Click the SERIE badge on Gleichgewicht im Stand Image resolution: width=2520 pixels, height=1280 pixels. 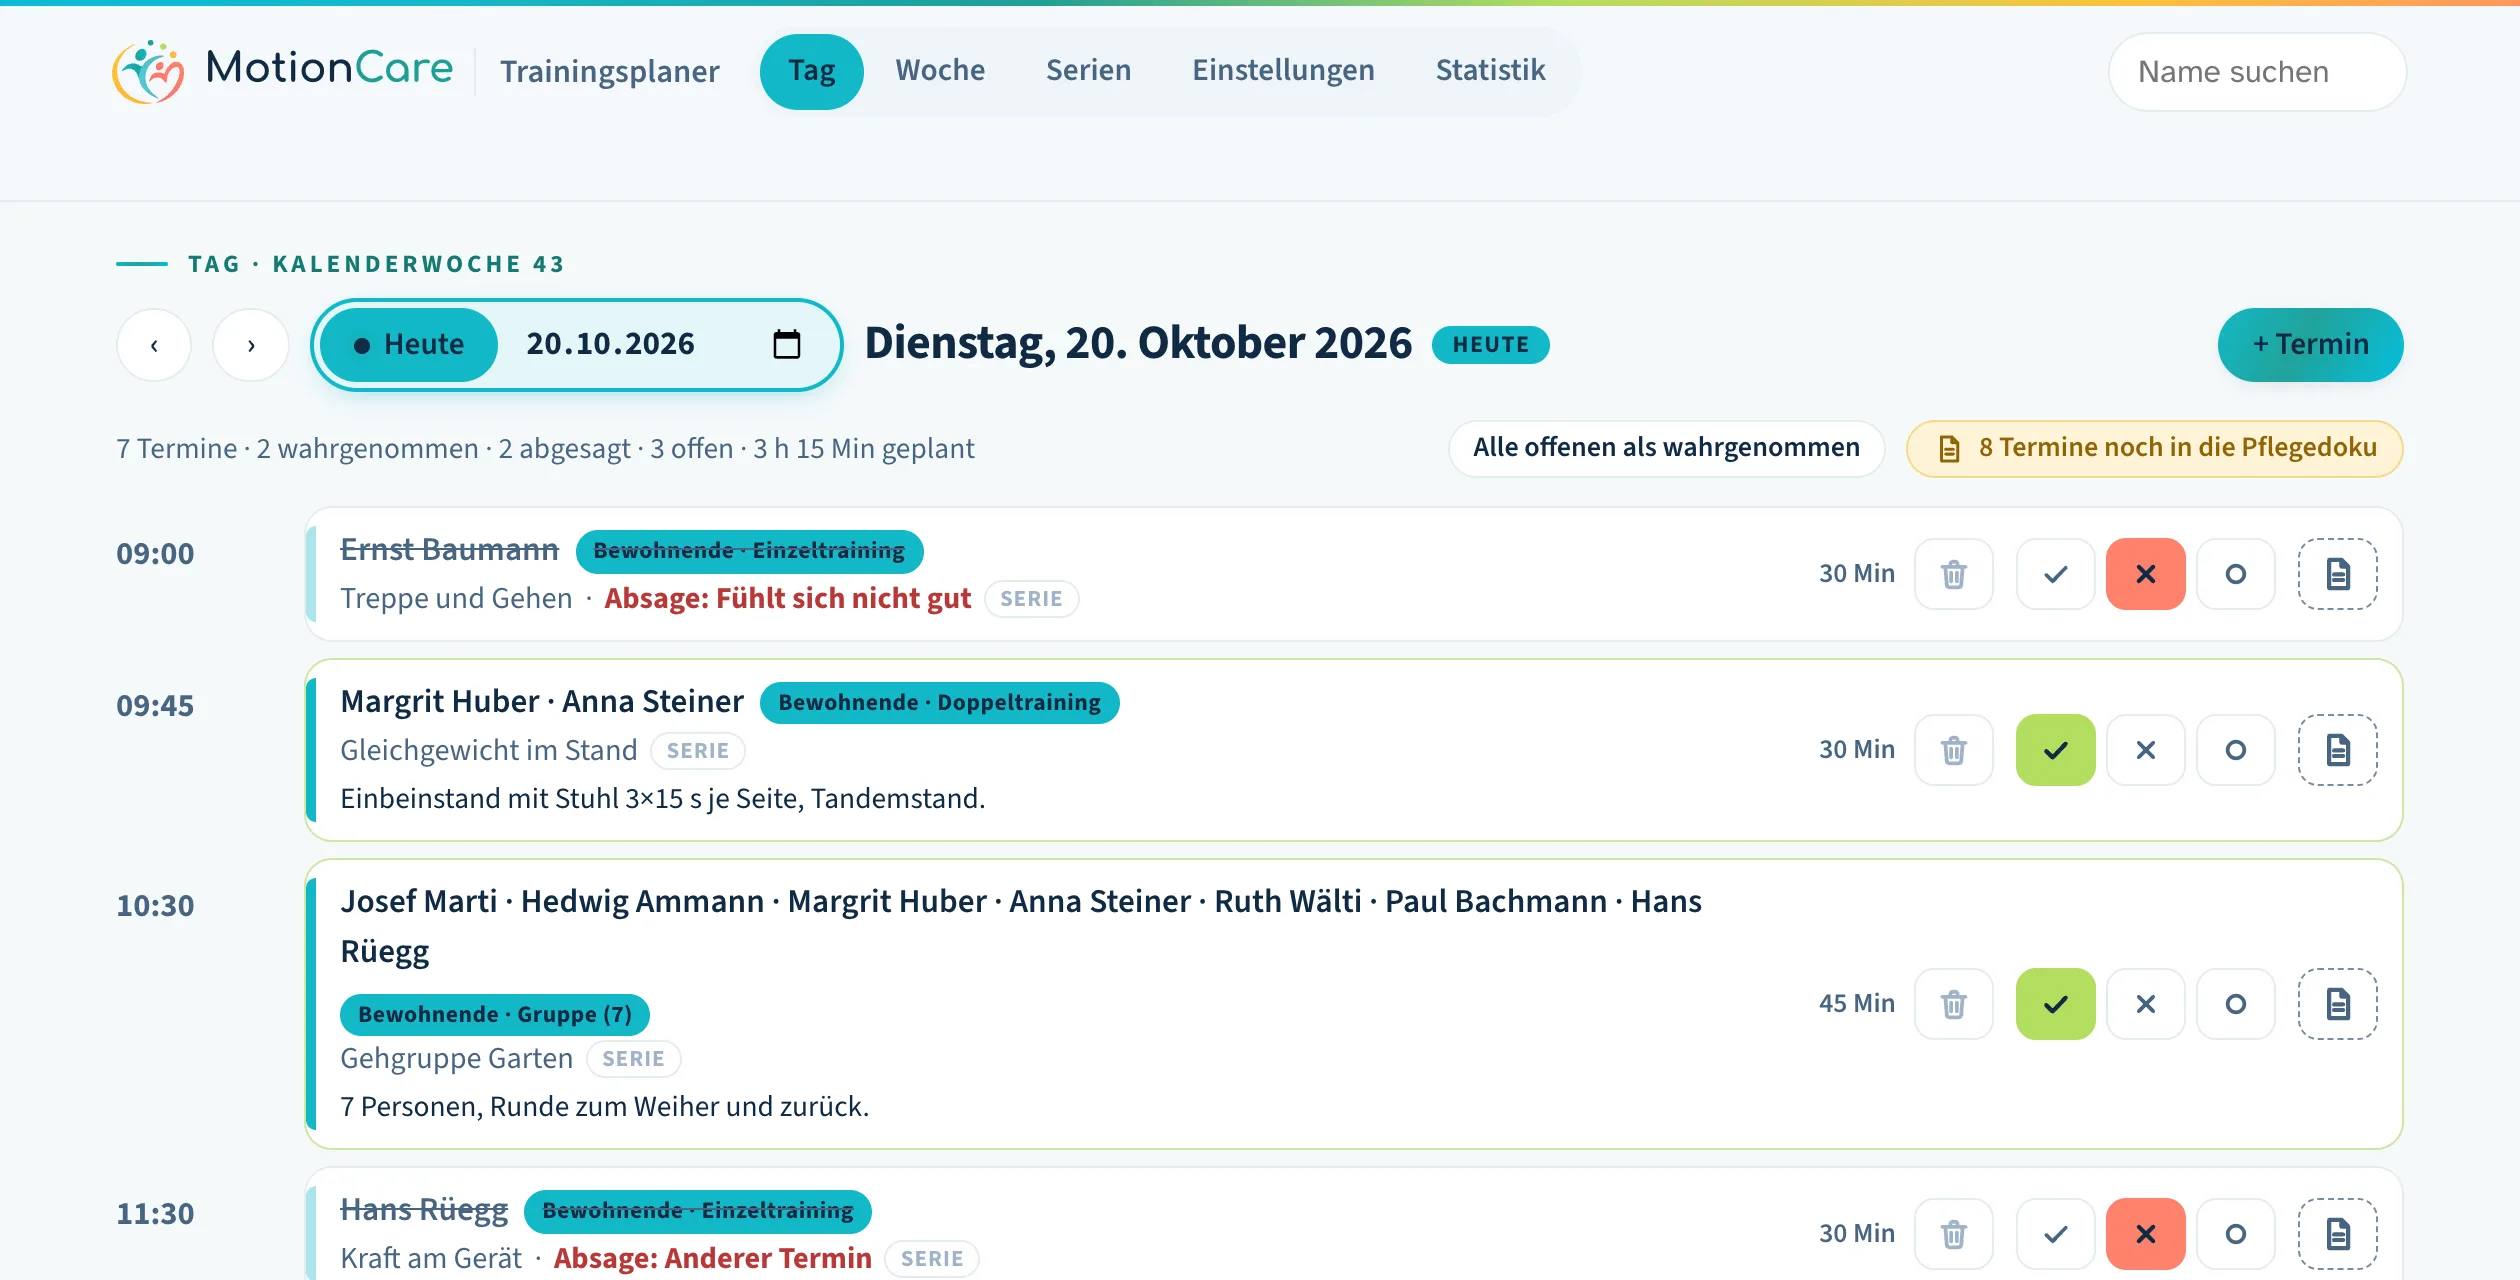tap(697, 751)
